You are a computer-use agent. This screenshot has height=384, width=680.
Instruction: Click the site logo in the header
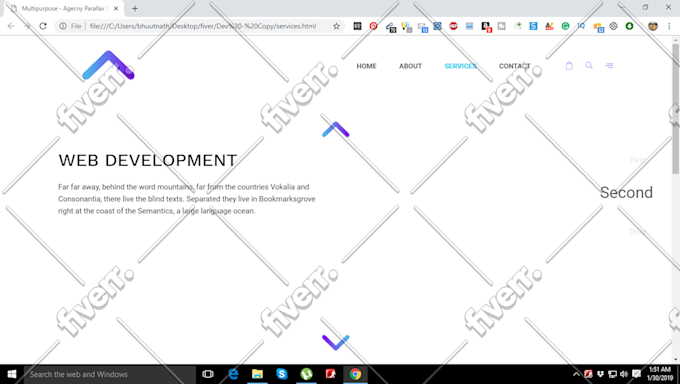click(x=108, y=65)
